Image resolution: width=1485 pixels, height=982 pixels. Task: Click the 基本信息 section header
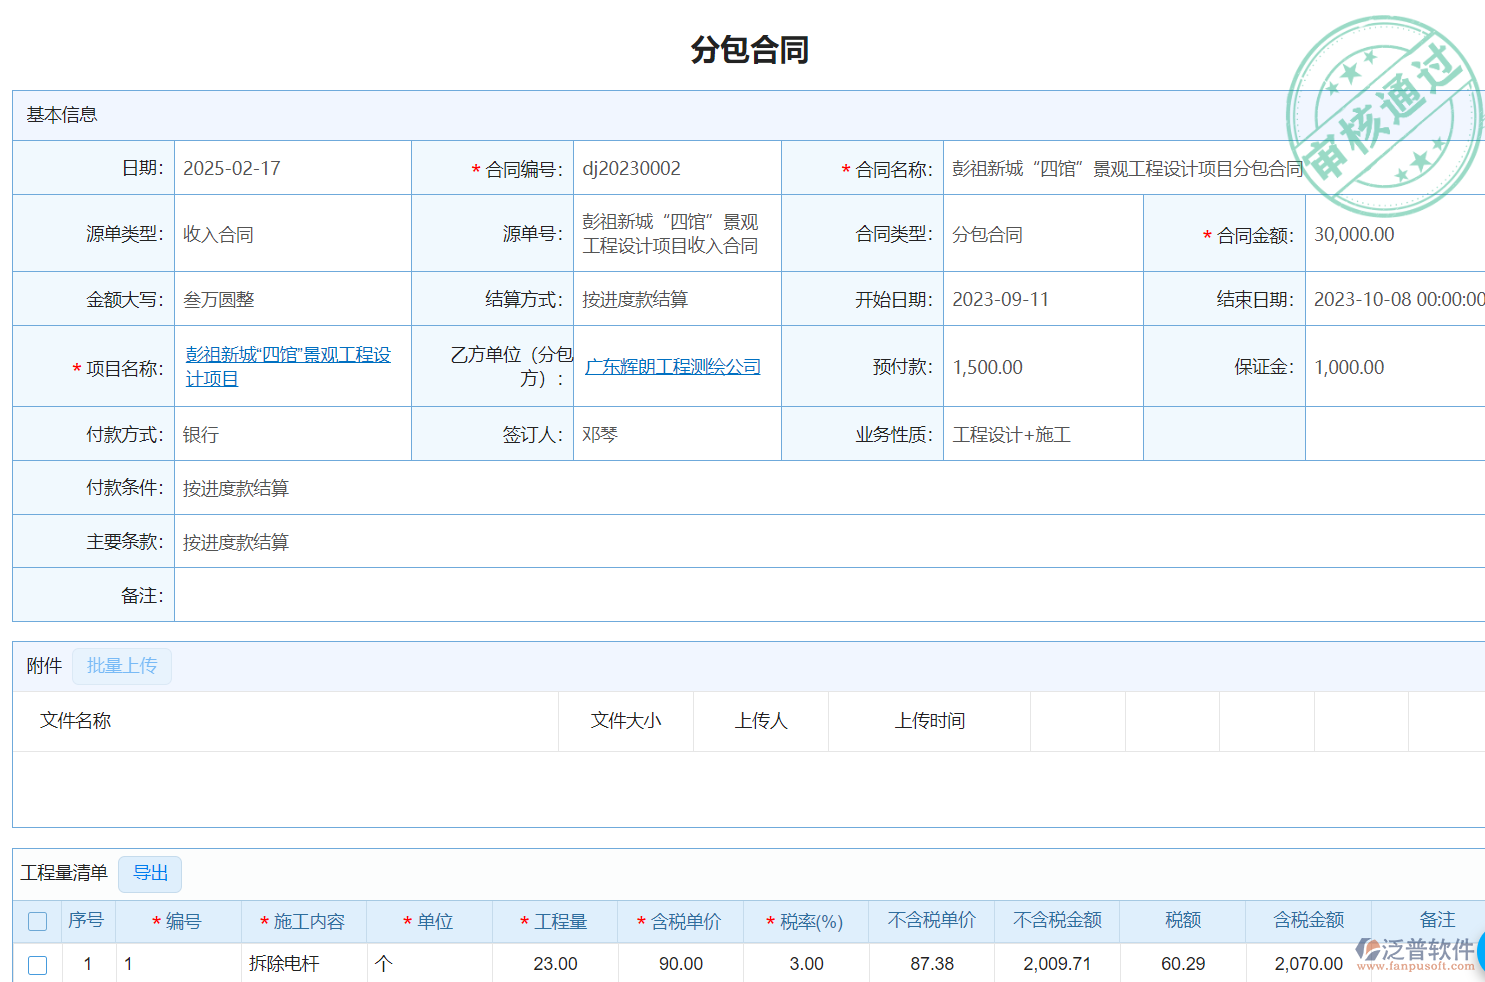[62, 115]
